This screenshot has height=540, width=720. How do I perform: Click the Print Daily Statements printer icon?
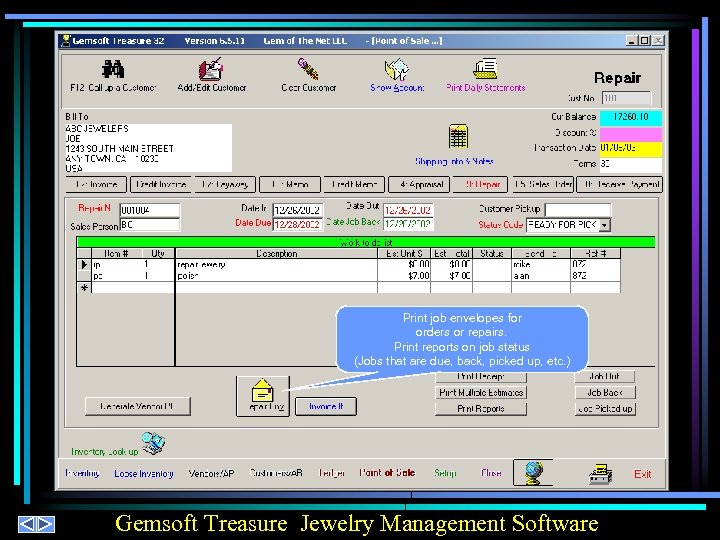click(485, 69)
